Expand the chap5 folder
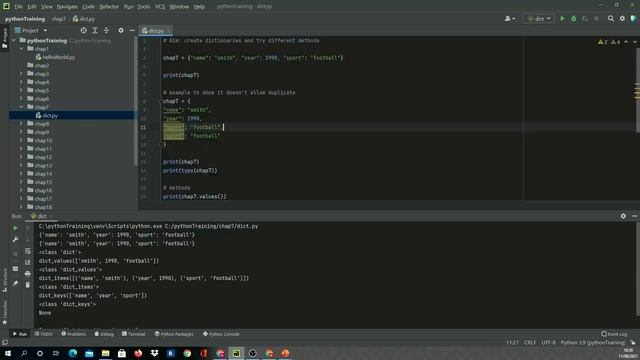This screenshot has width=640, height=360. coord(22,91)
